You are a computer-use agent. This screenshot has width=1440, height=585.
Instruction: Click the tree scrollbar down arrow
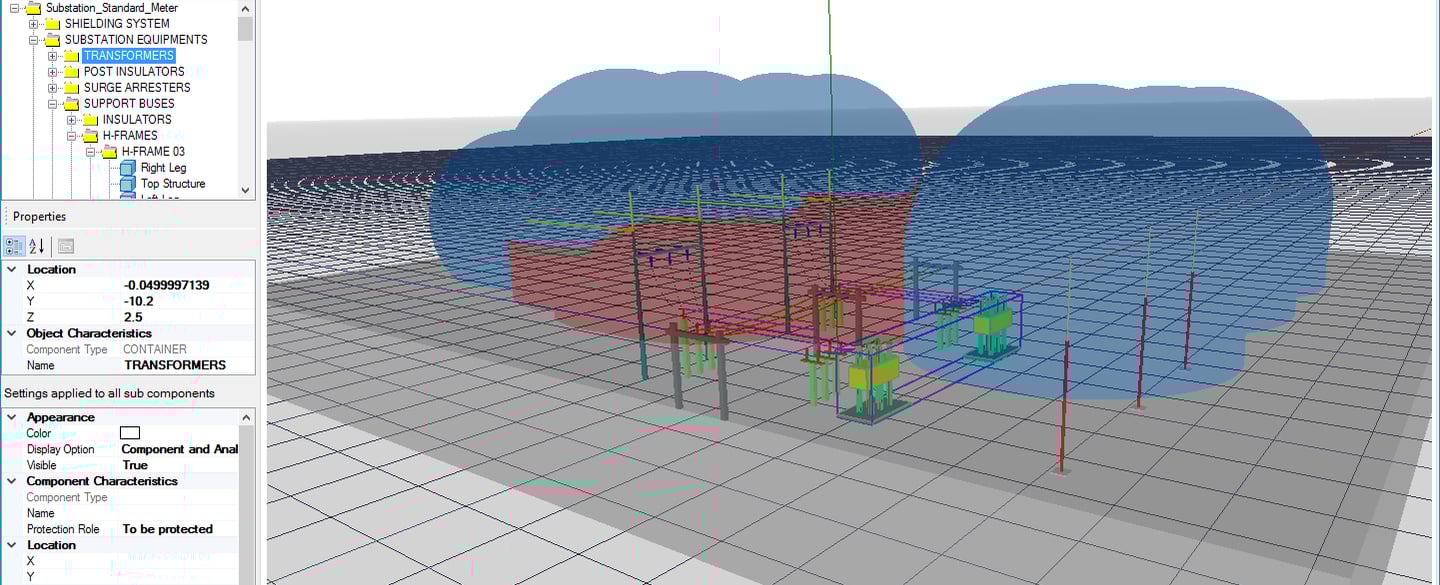[246, 190]
